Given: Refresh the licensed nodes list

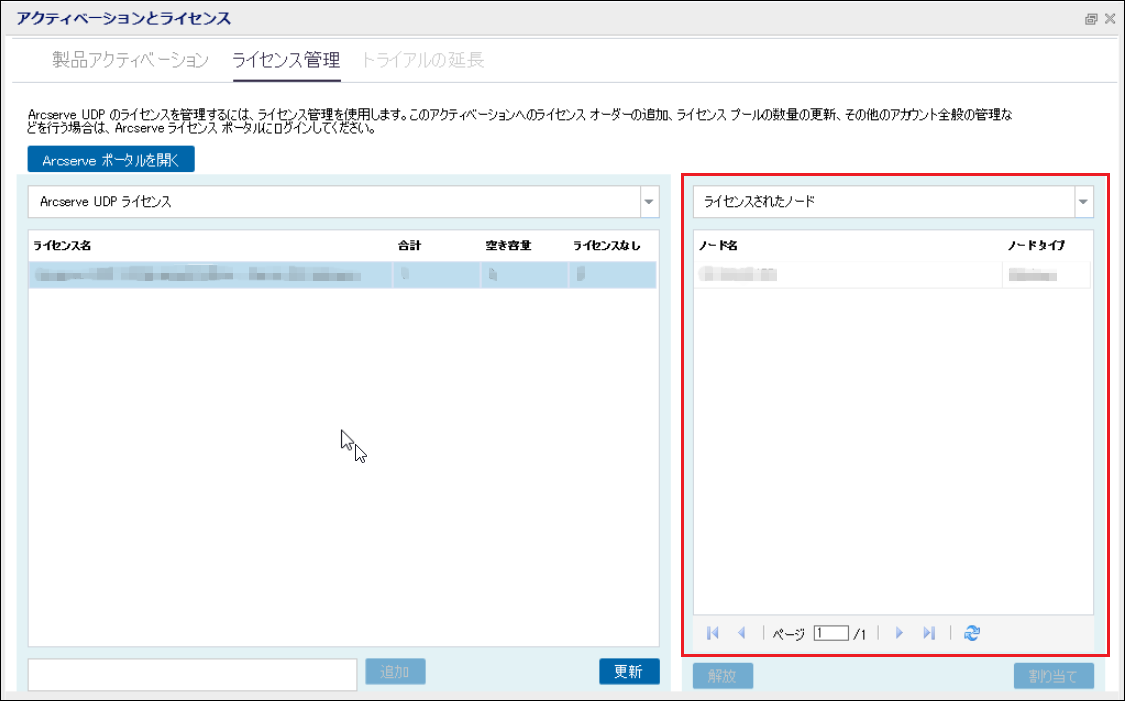Looking at the screenshot, I should [x=971, y=633].
